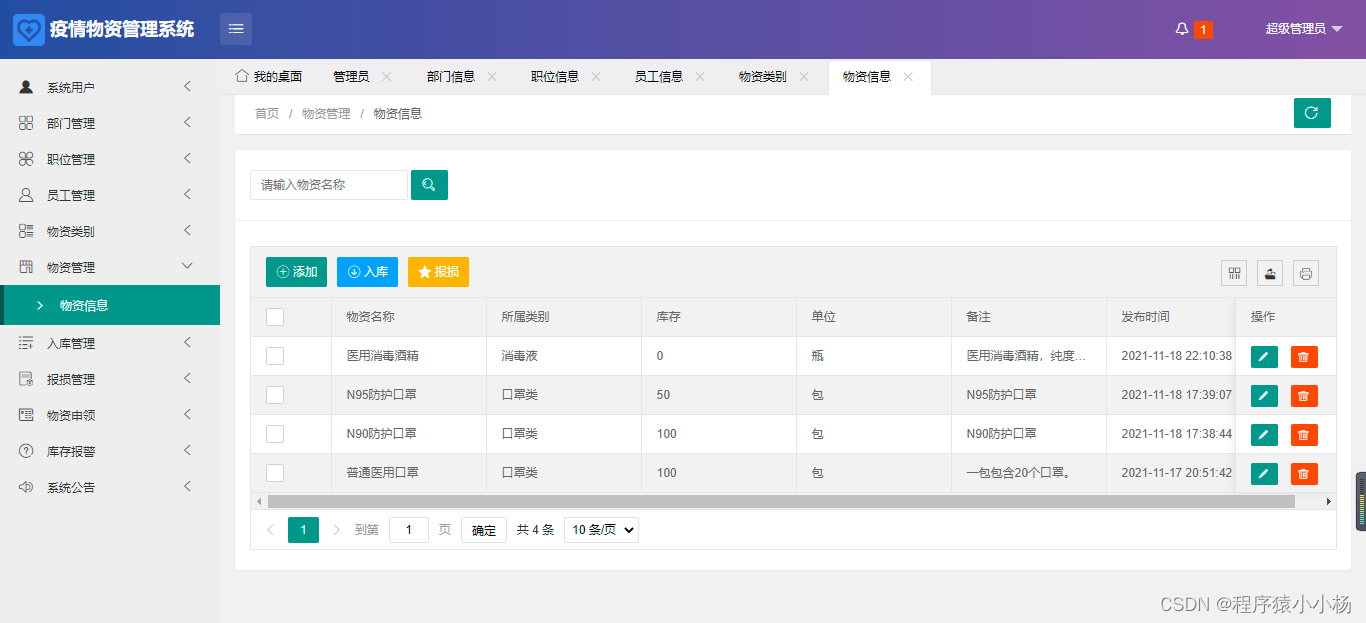Viewport: 1366px width, 623px height.
Task: Click the 添加 button
Action: [296, 272]
